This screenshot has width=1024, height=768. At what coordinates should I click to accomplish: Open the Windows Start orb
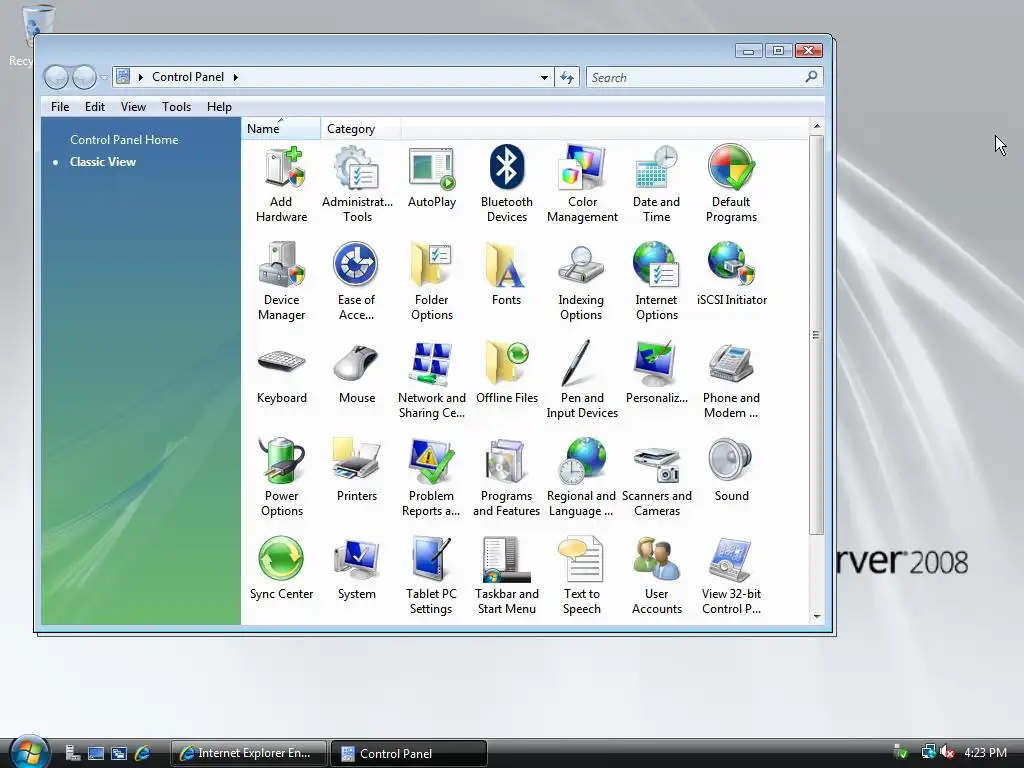click(29, 752)
